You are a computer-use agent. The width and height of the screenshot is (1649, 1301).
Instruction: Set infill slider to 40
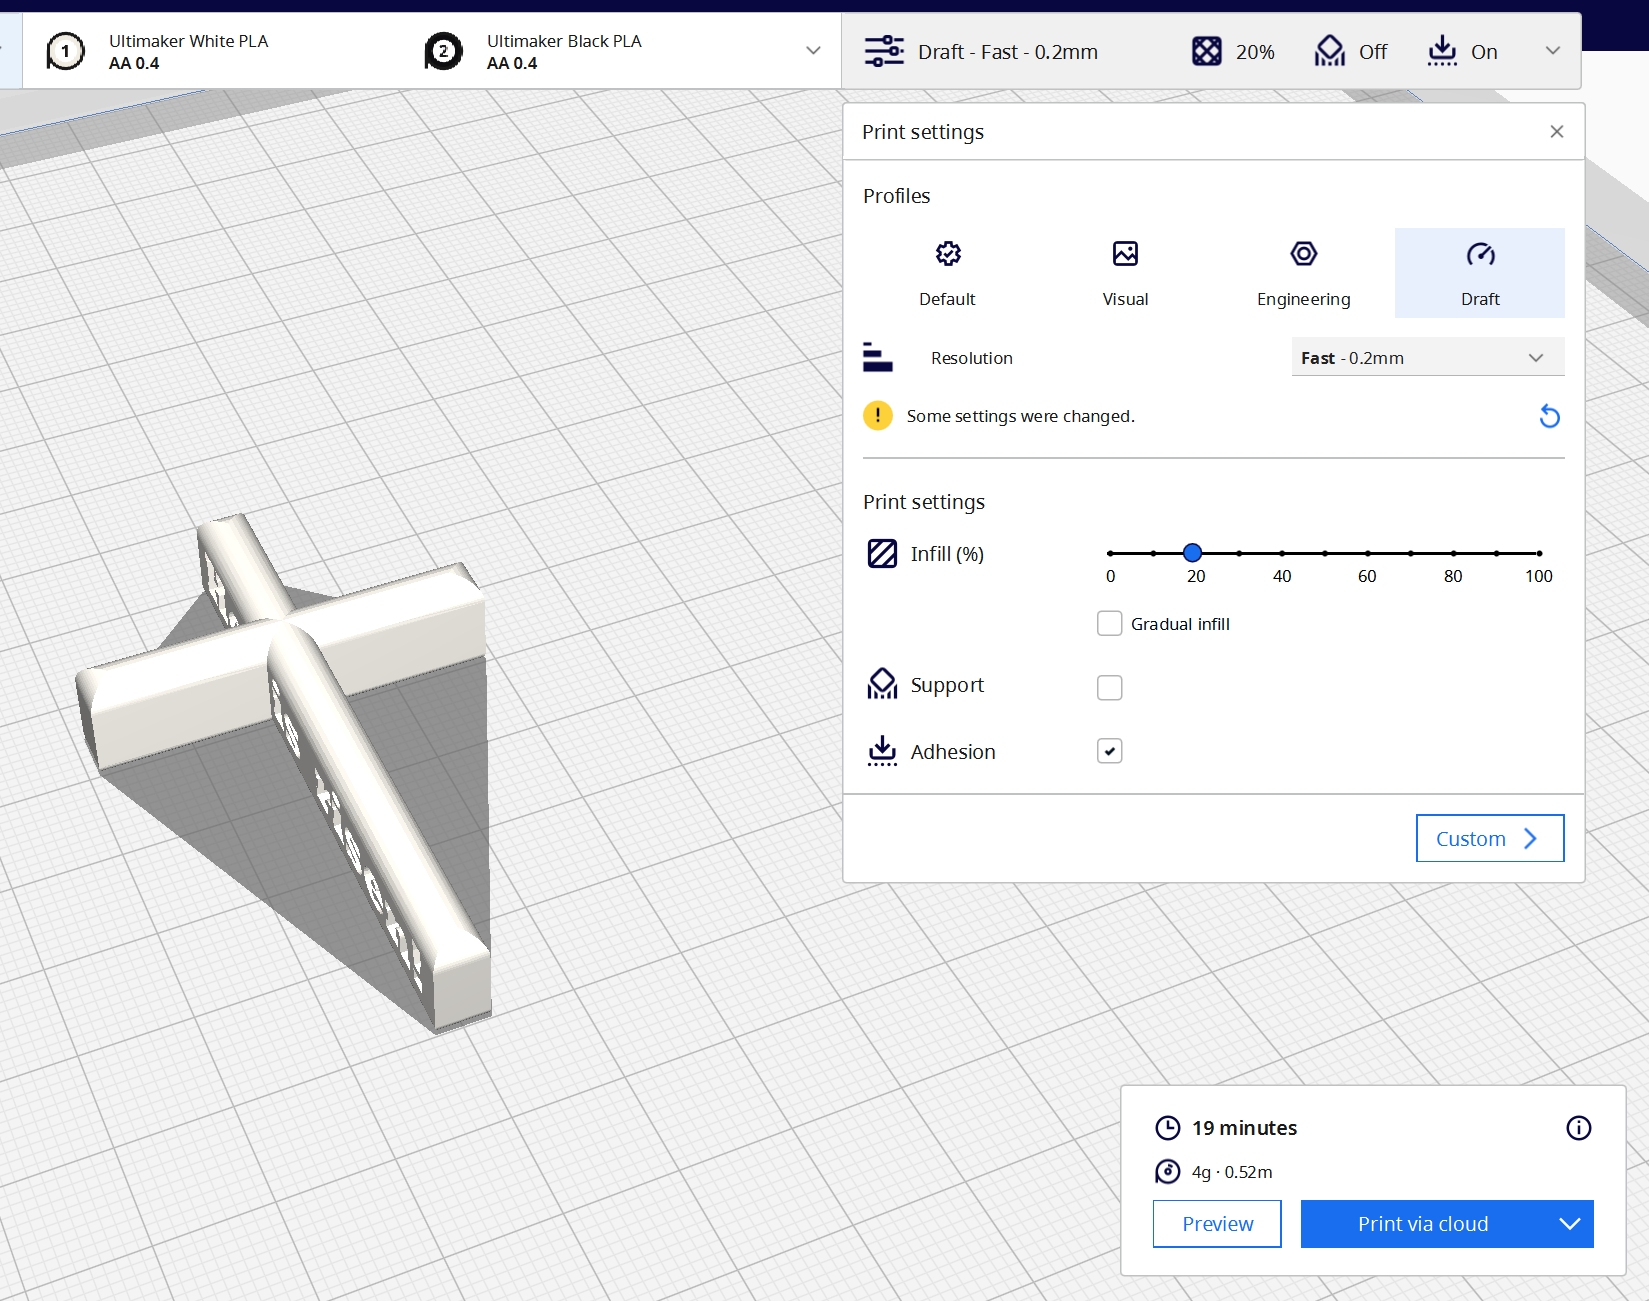(1282, 553)
